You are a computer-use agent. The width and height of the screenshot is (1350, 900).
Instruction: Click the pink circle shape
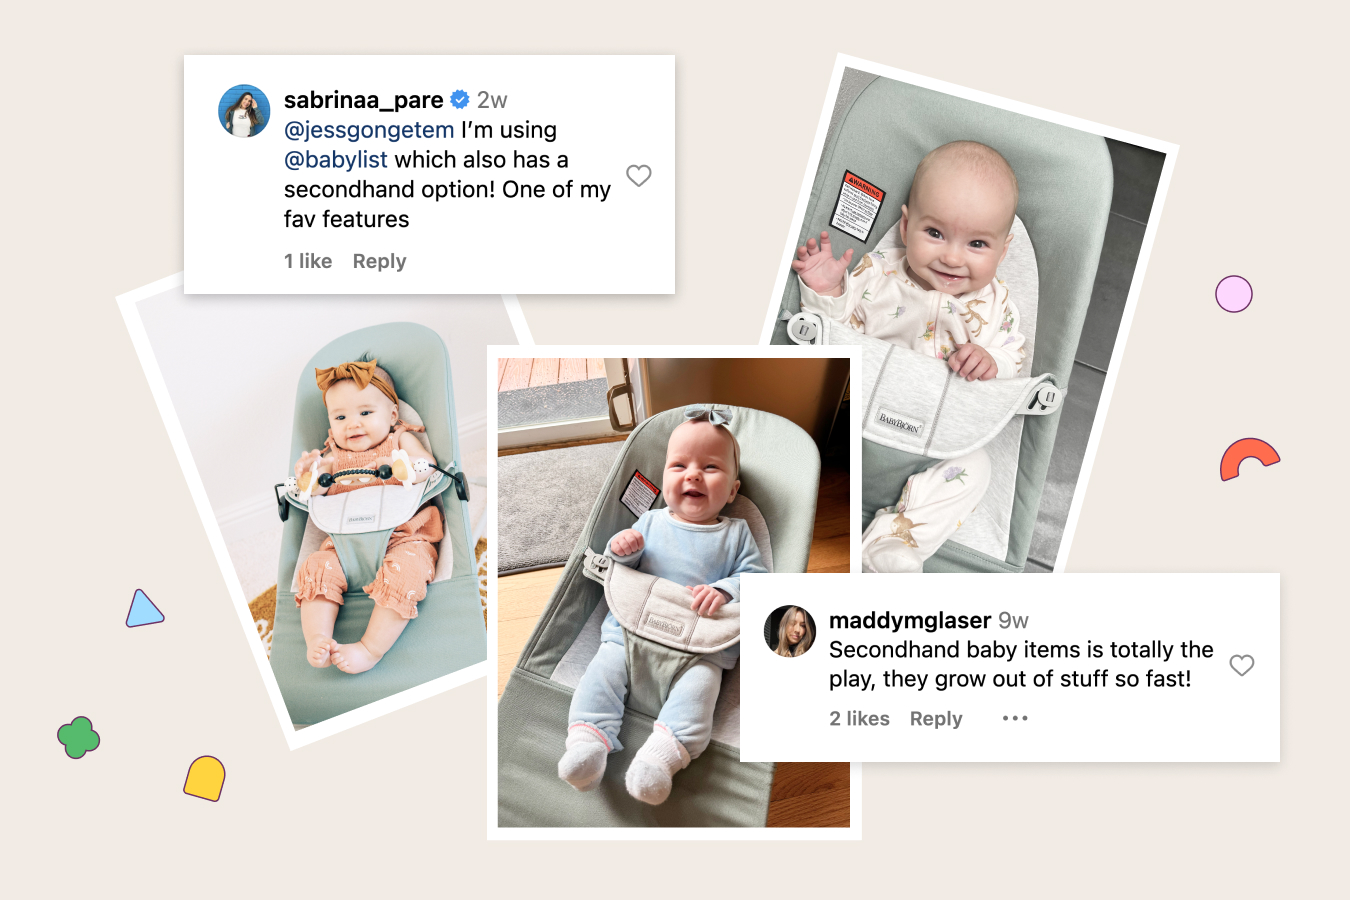point(1234,294)
